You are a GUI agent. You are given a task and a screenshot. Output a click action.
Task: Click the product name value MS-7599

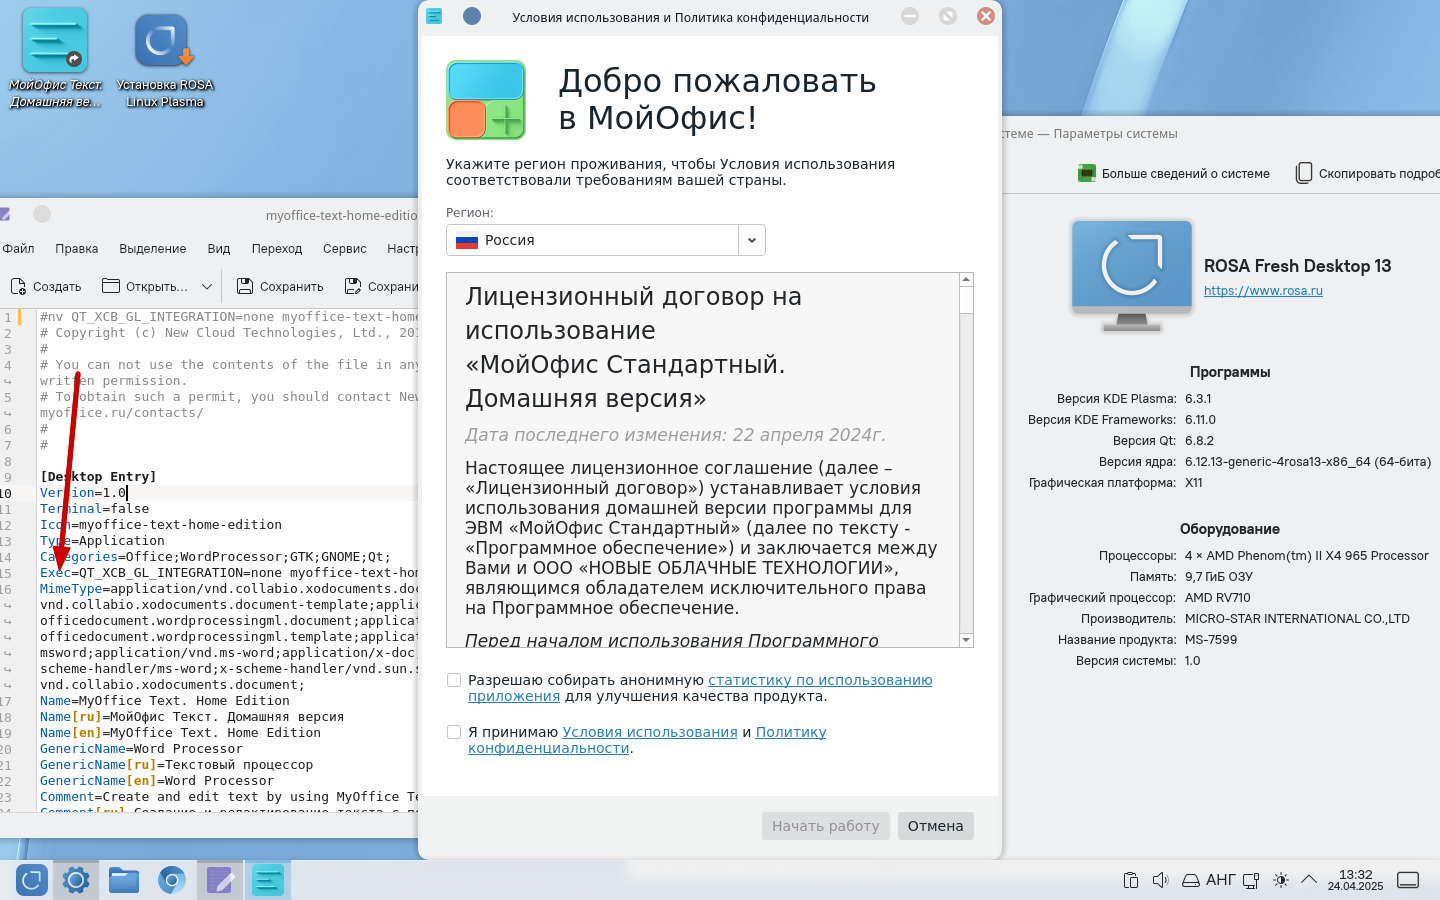coord(1211,640)
